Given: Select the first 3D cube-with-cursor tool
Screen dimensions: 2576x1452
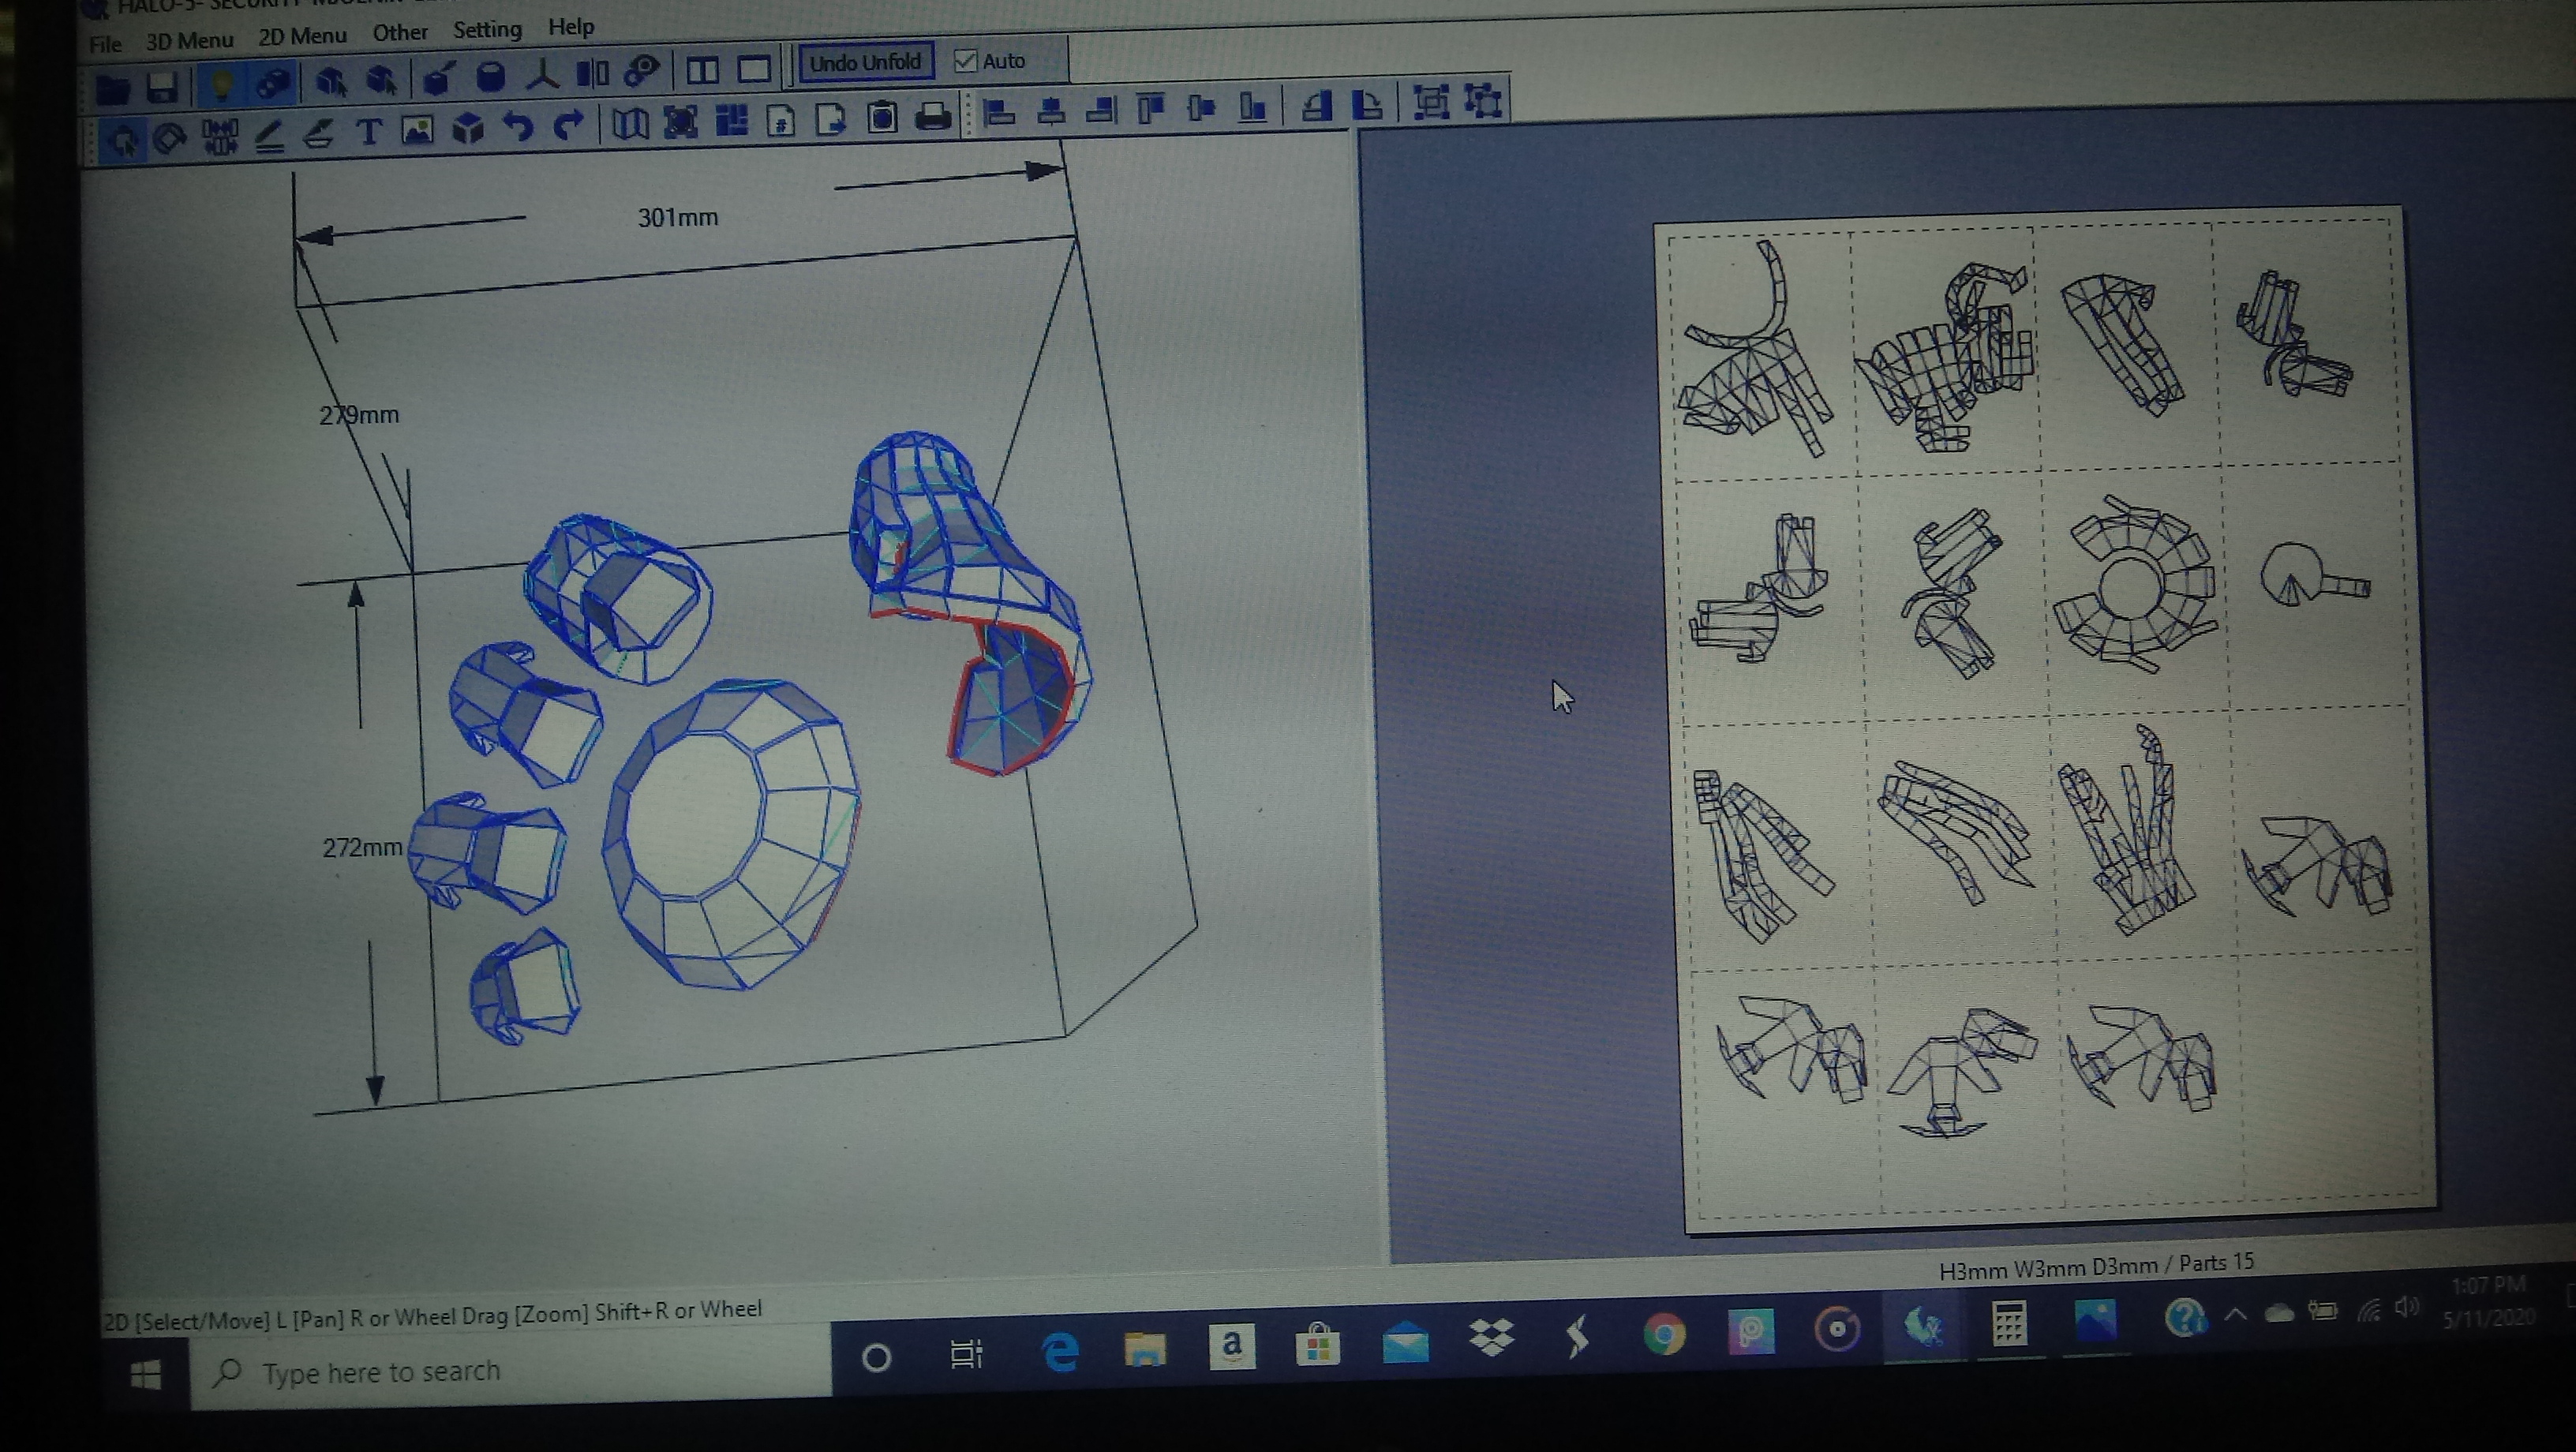Looking at the screenshot, I should coord(330,81).
